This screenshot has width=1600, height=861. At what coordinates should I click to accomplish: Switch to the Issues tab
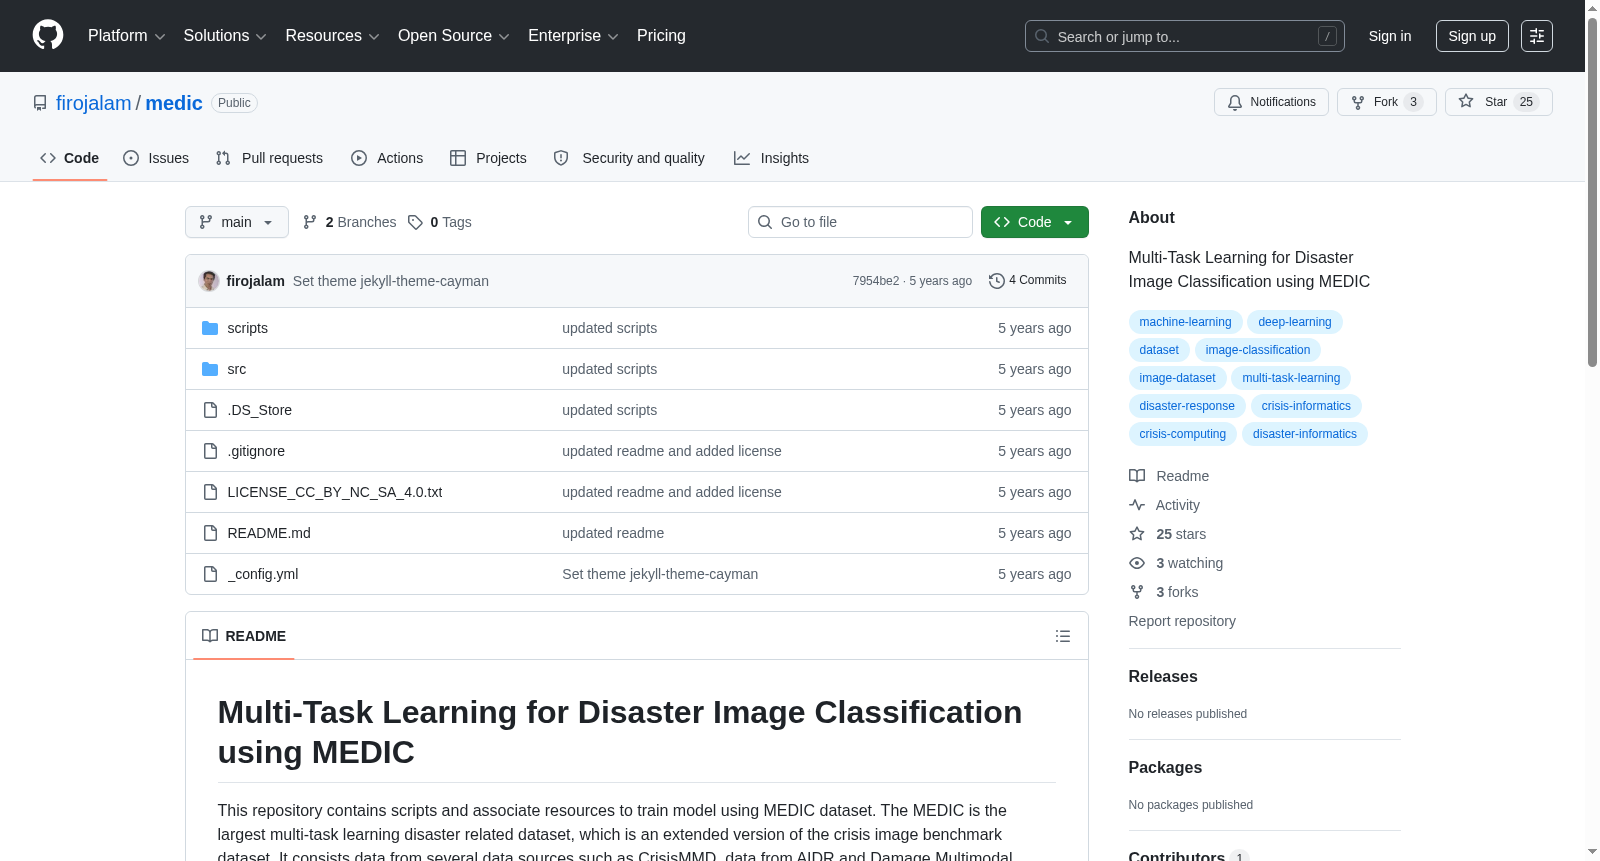pyautogui.click(x=156, y=158)
